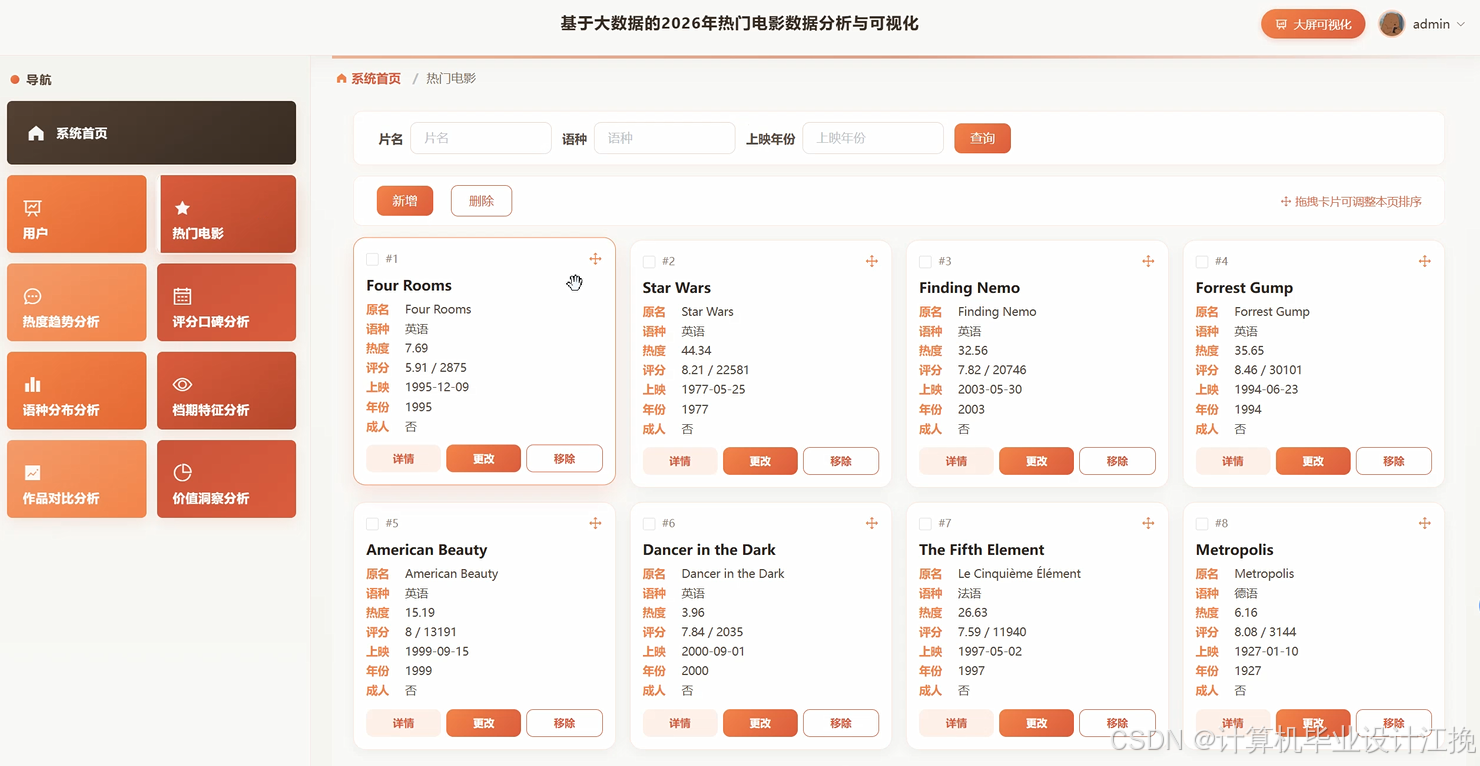Open 热度趋势分析 navigation tile
This screenshot has height=766, width=1480.
[x=77, y=302]
